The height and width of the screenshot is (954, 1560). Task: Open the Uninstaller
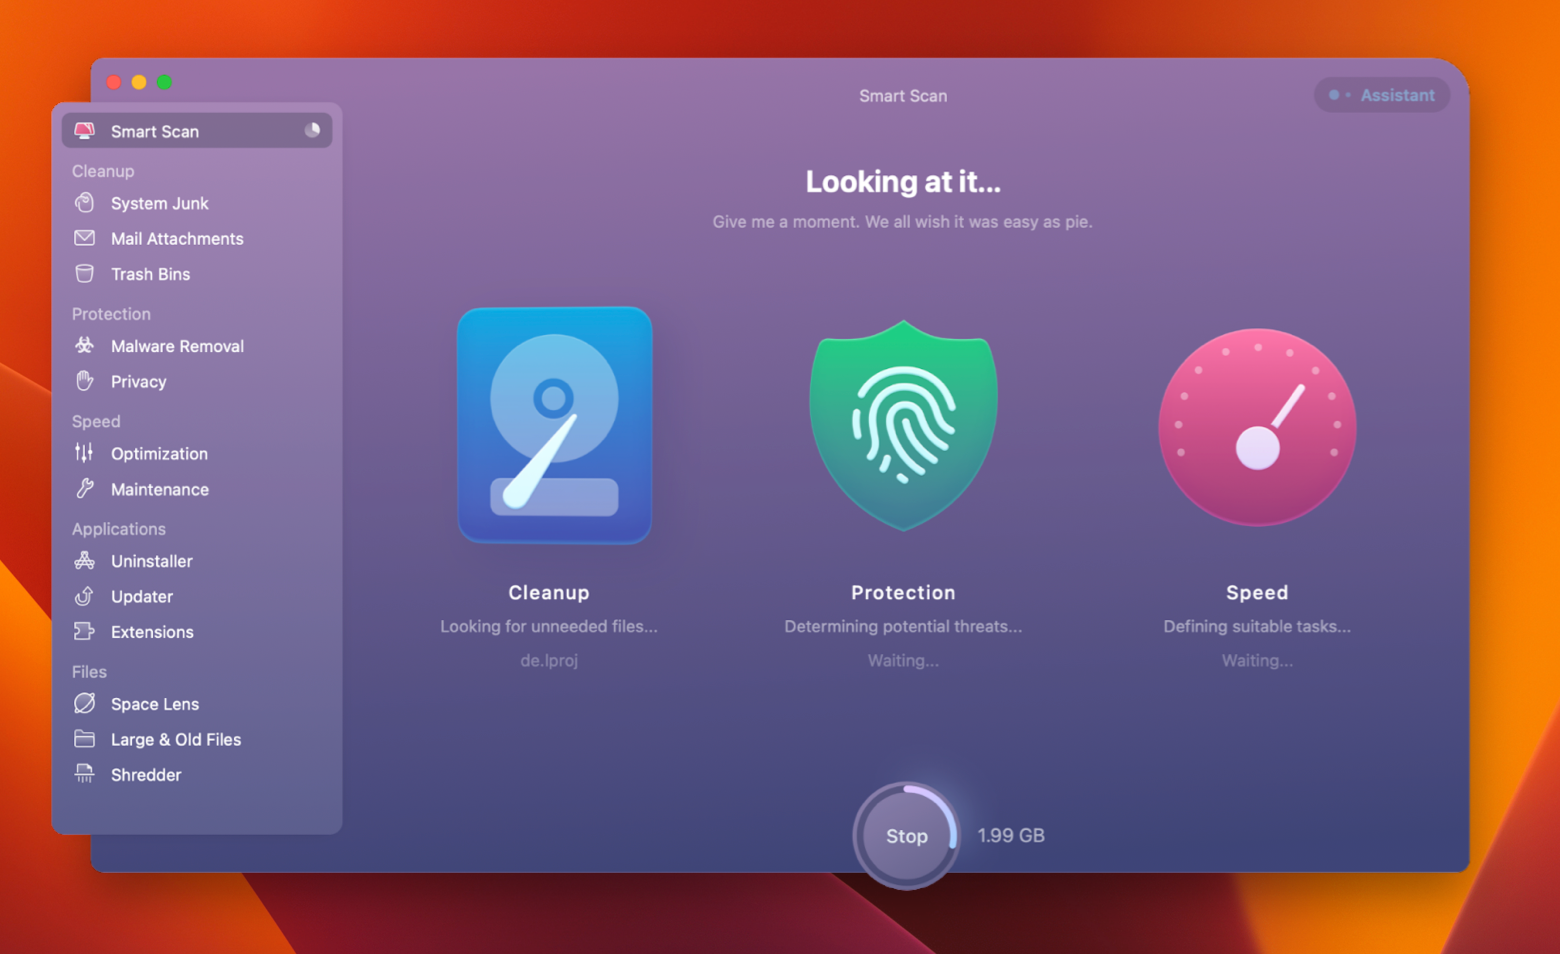151,561
